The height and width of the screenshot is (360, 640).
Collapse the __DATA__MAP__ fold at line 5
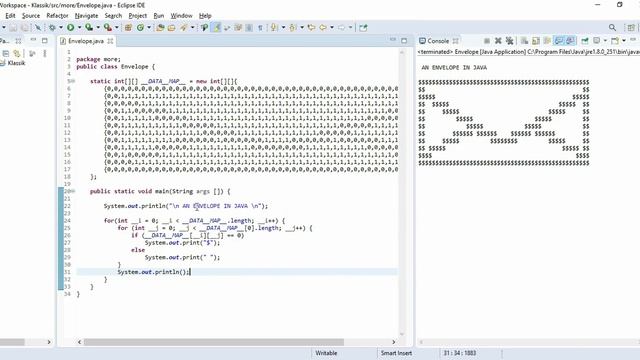pos(73,81)
